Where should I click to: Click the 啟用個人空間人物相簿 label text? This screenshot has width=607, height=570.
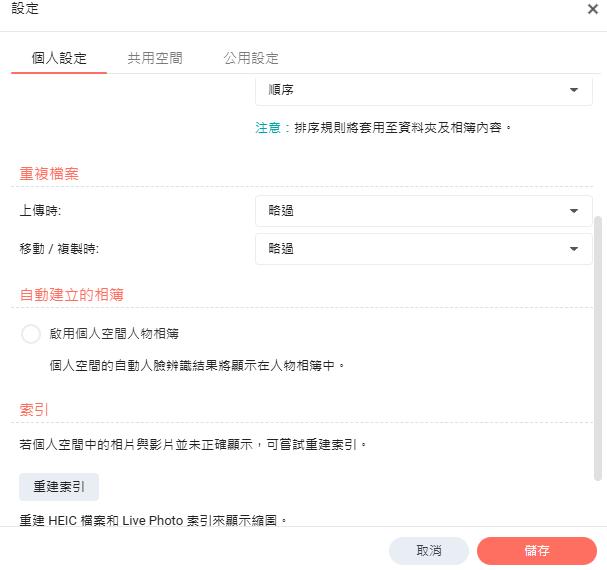tap(114, 333)
